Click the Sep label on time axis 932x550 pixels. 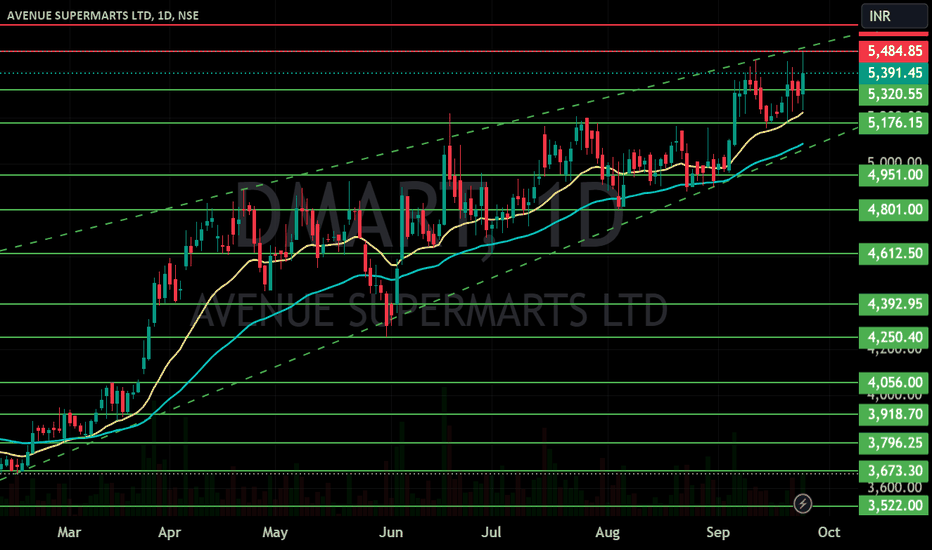(x=718, y=532)
